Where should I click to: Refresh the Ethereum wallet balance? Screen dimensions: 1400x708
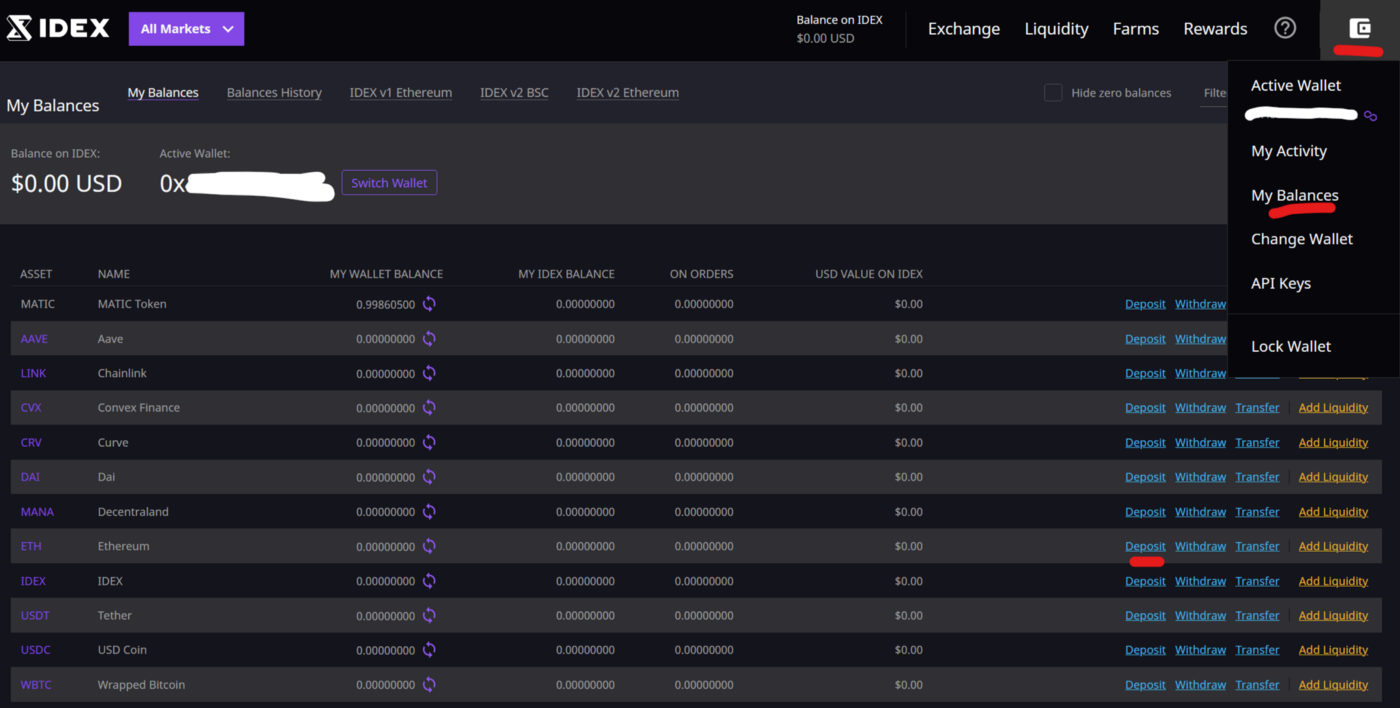[429, 546]
